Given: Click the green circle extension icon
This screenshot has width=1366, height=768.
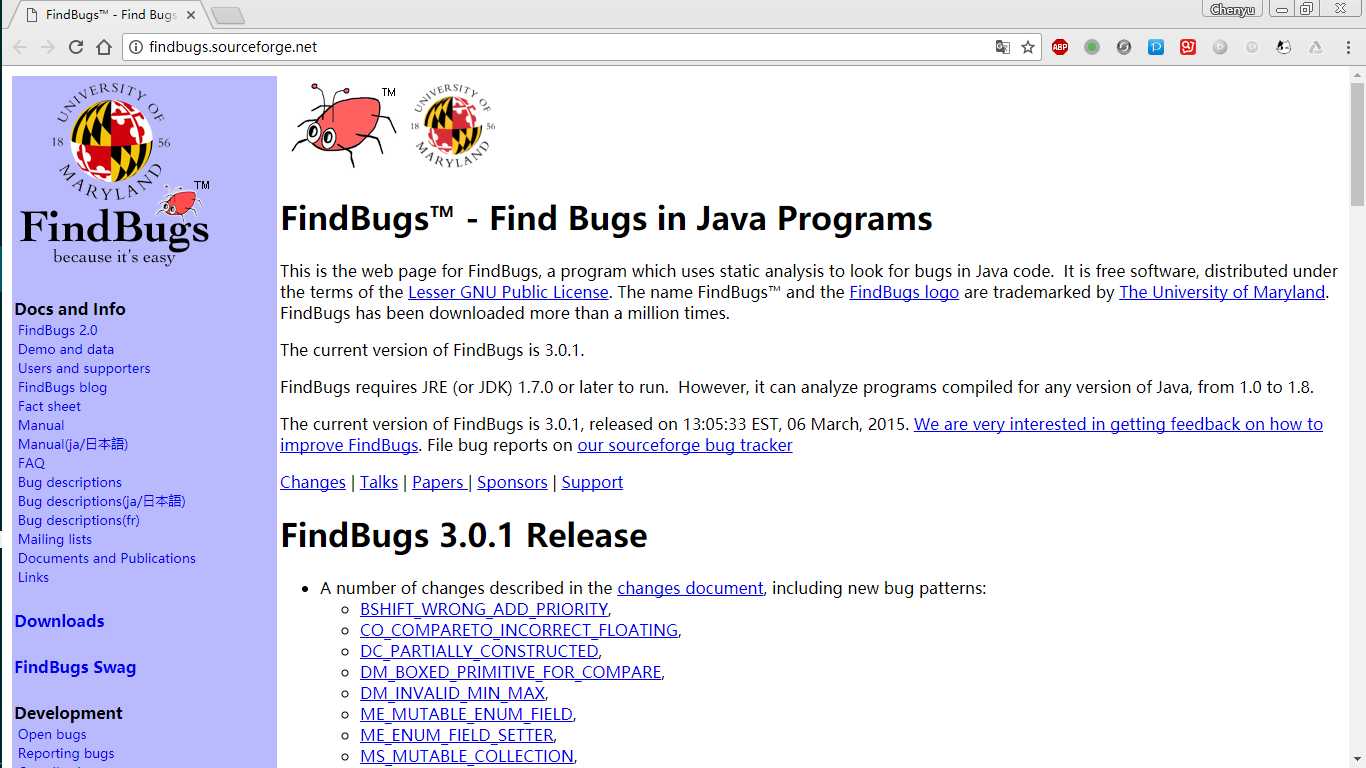Looking at the screenshot, I should click(x=1092, y=47).
